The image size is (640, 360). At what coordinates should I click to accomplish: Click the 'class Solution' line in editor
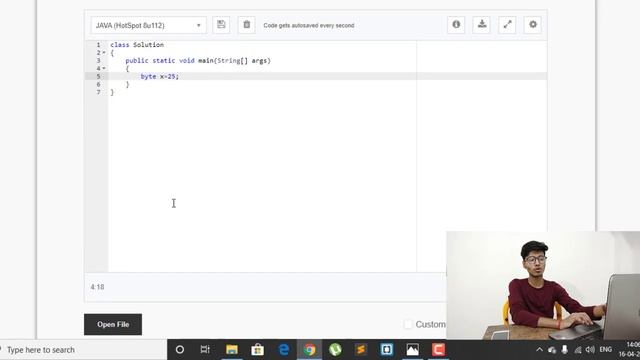(x=137, y=45)
